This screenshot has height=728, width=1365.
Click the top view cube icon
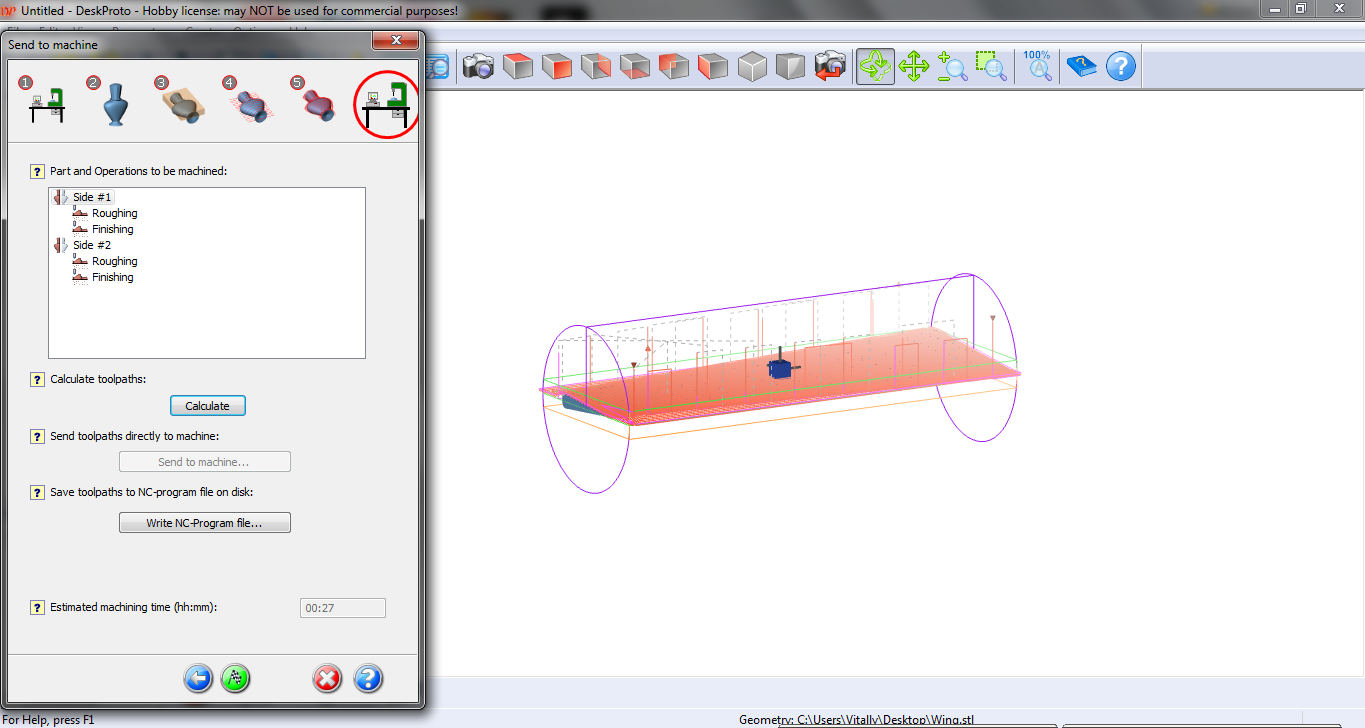(518, 66)
